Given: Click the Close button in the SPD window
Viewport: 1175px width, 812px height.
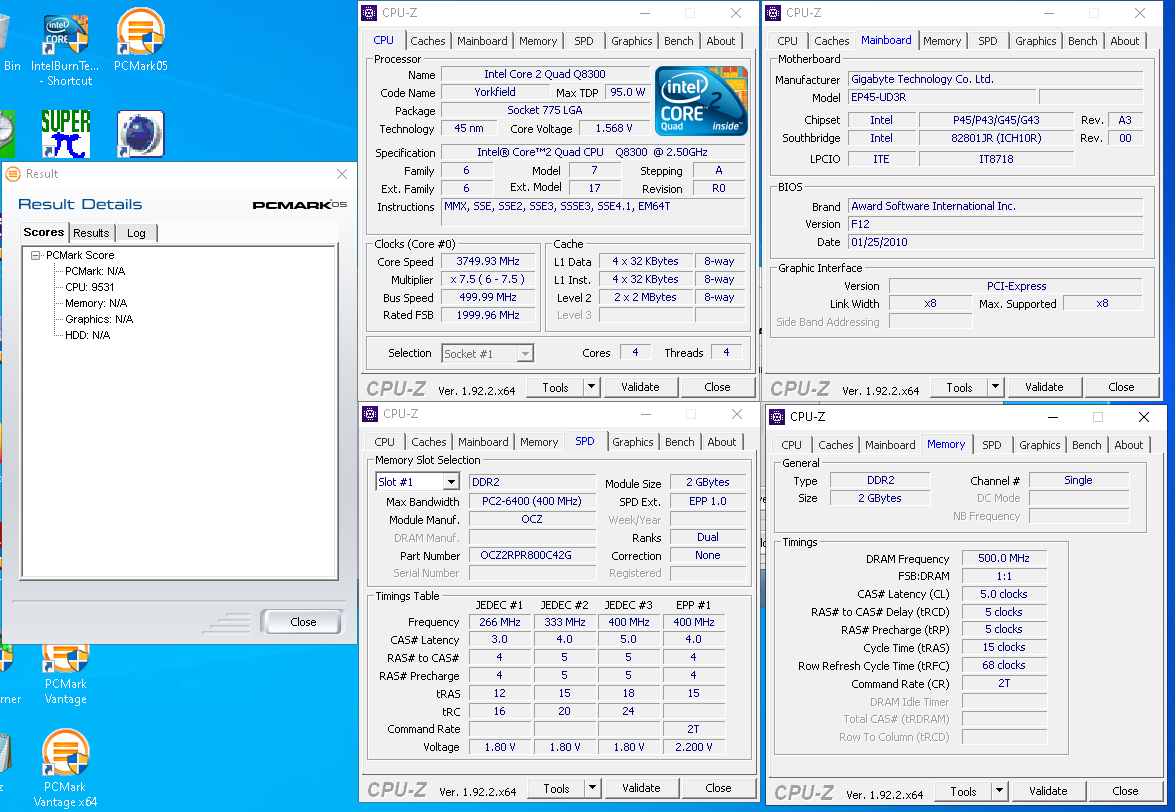Looking at the screenshot, I should click(718, 788).
